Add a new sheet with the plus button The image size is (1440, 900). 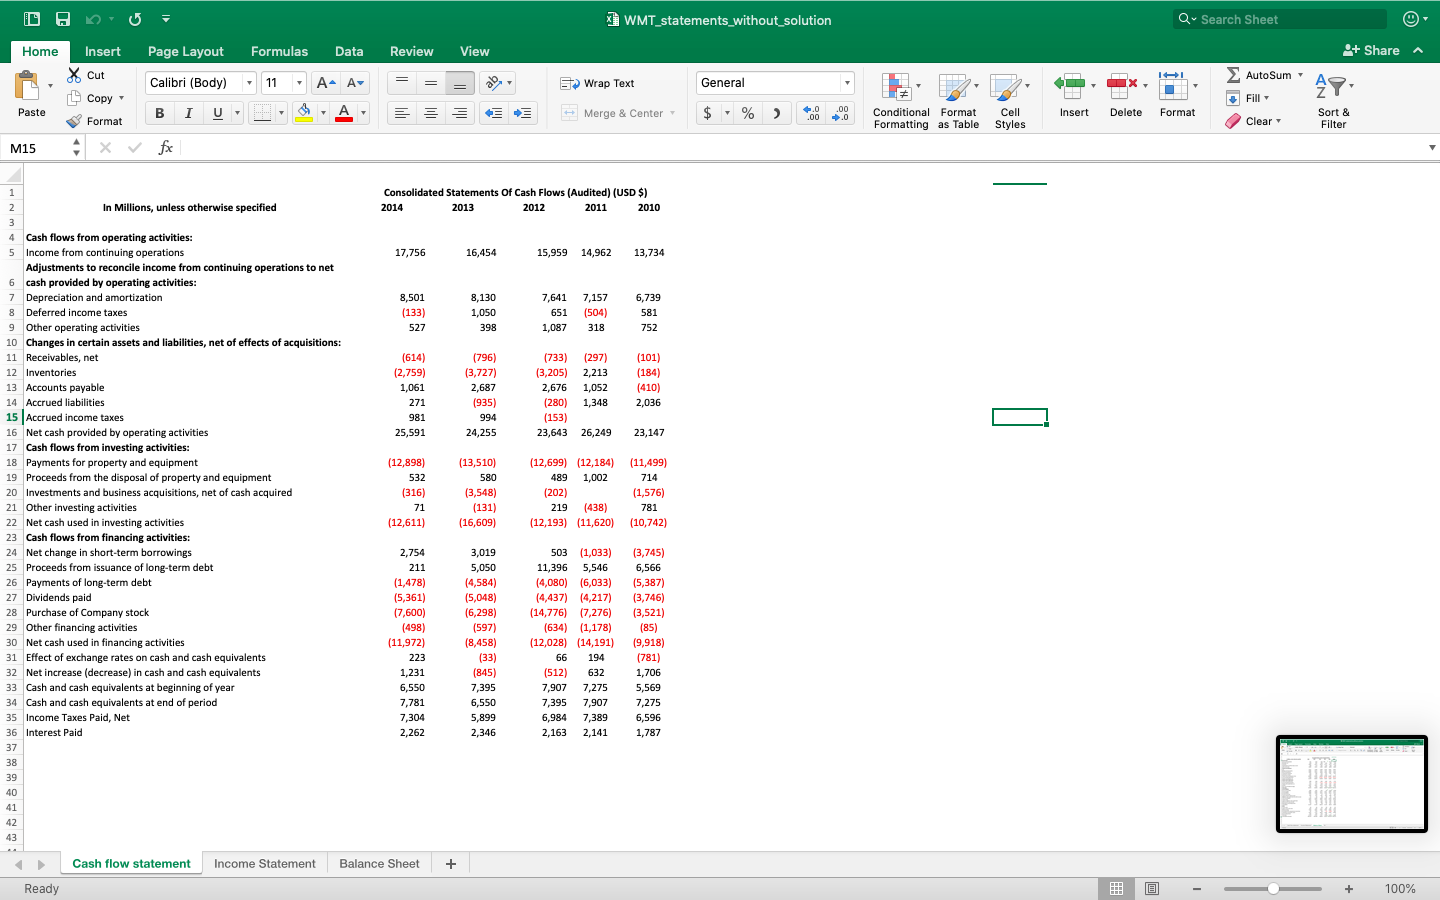(450, 863)
